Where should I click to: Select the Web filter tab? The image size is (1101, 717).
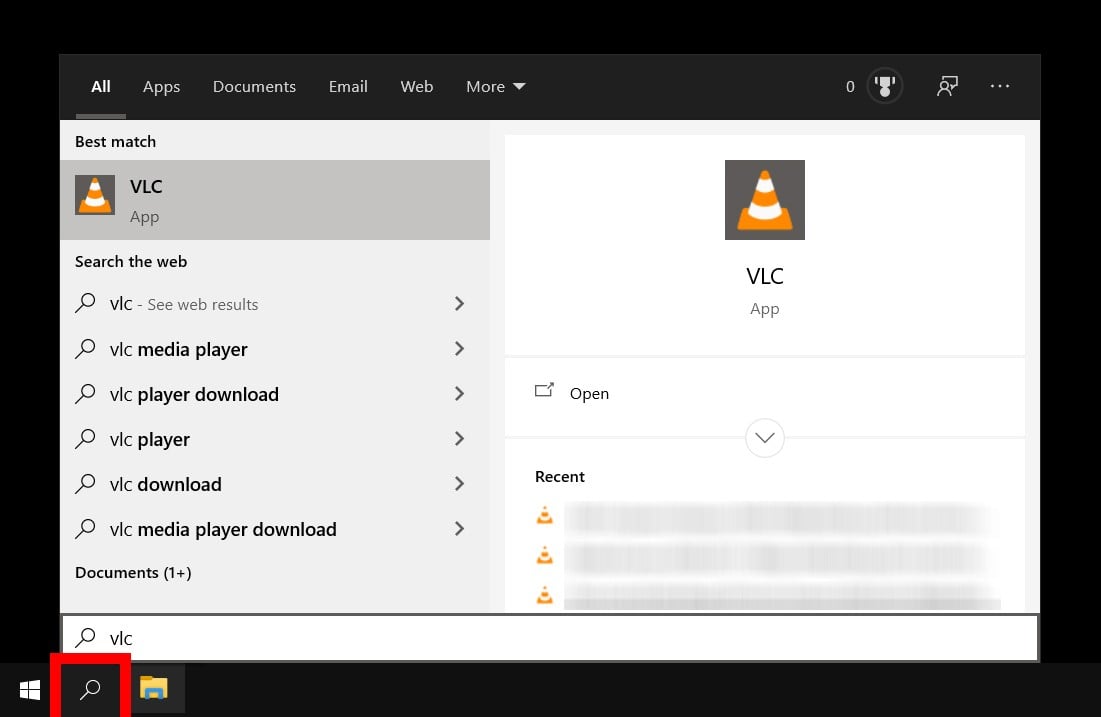pyautogui.click(x=416, y=87)
